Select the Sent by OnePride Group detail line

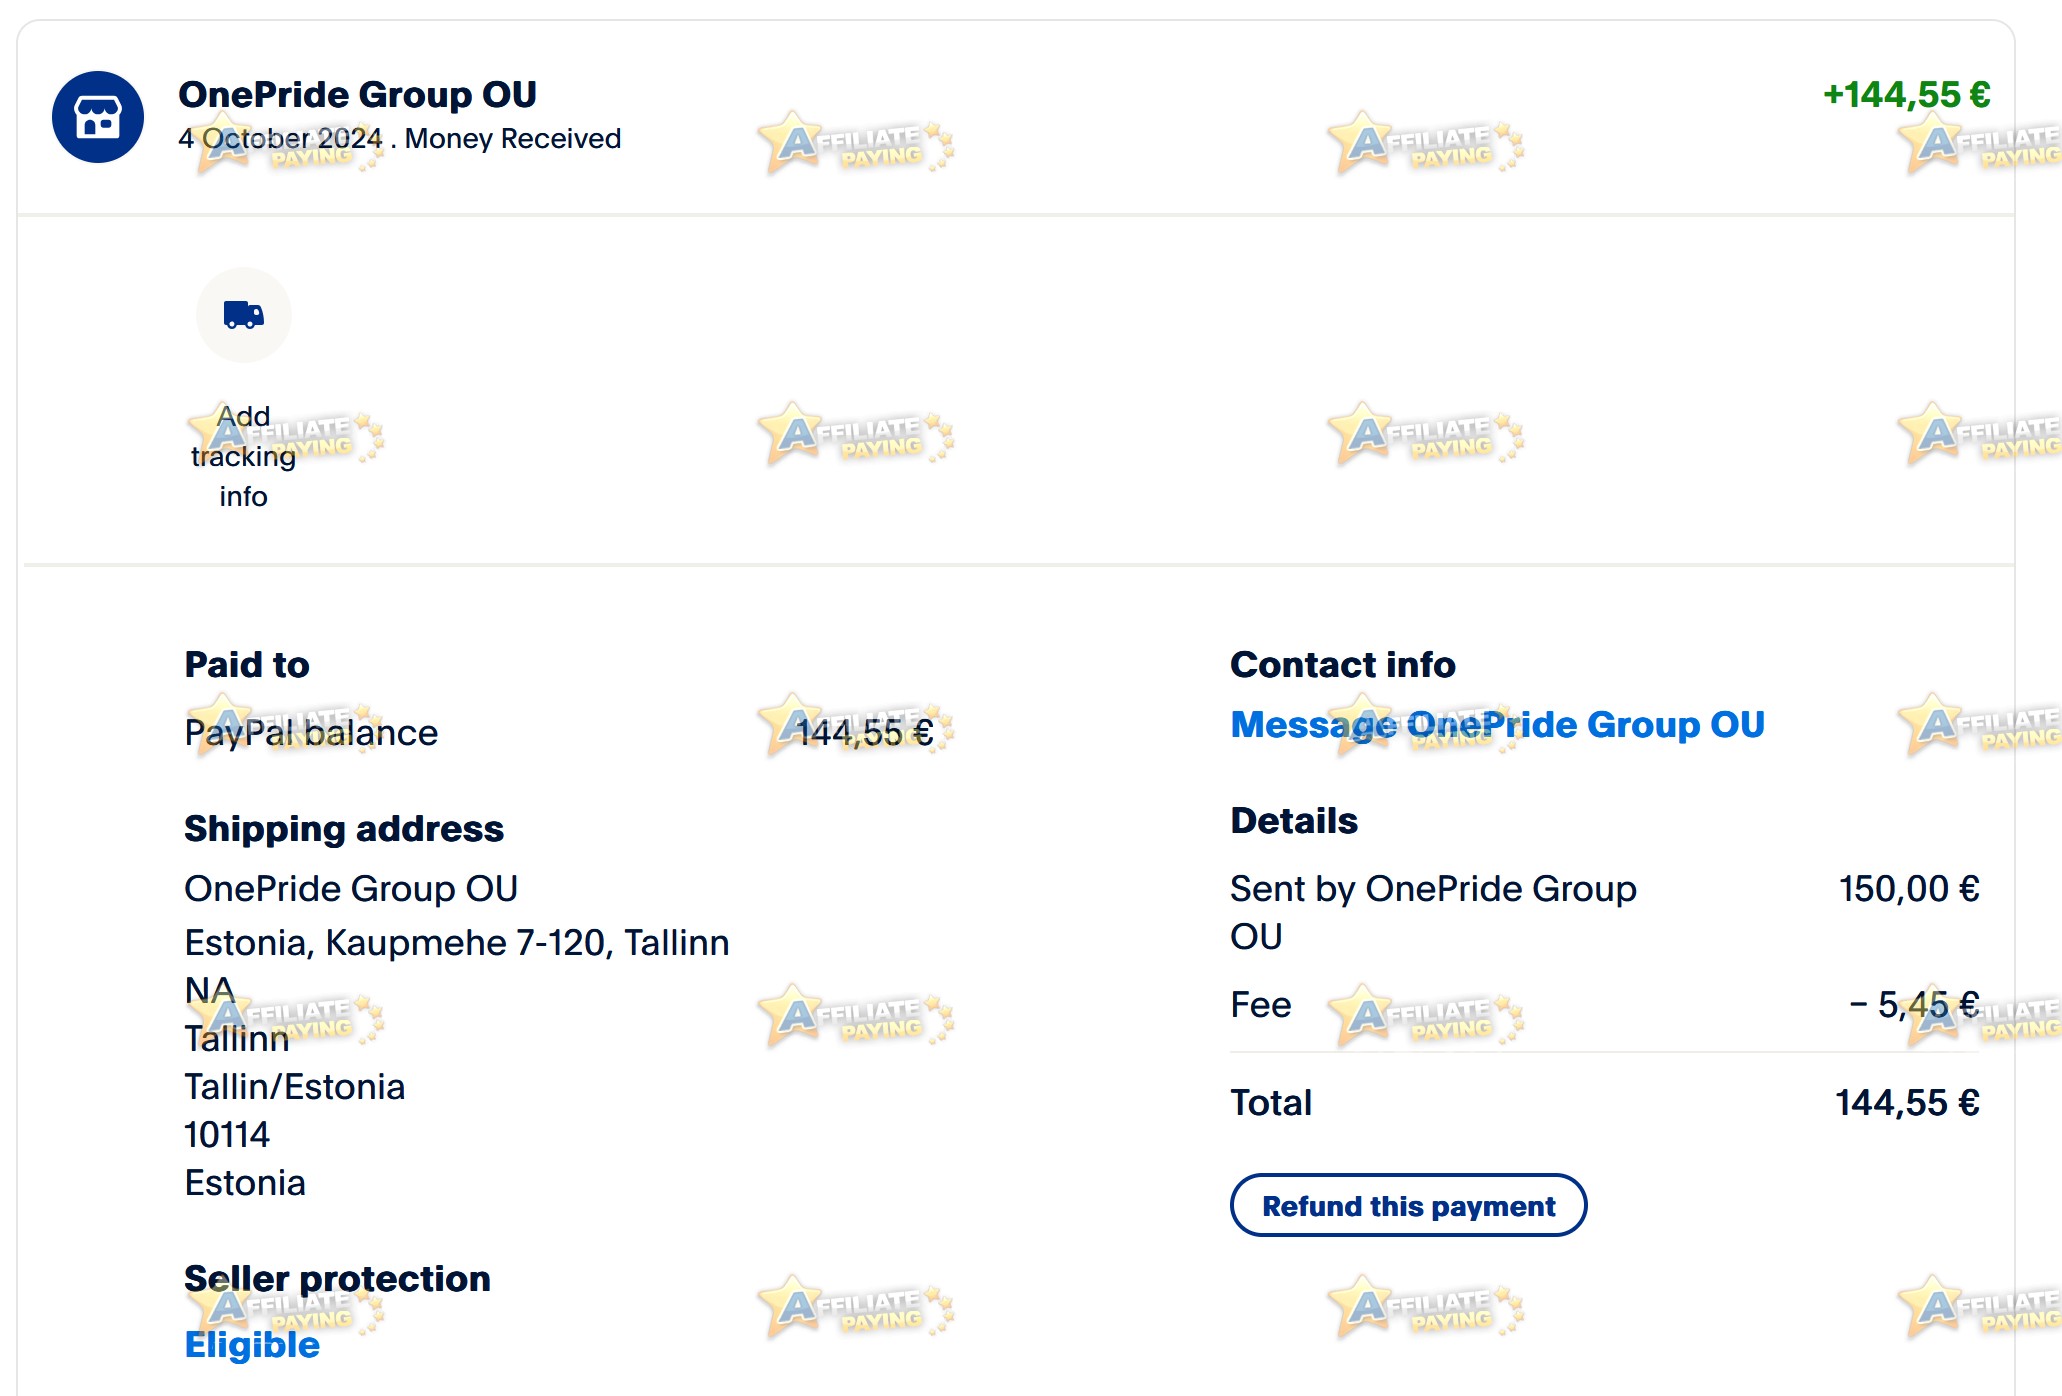click(x=1433, y=912)
